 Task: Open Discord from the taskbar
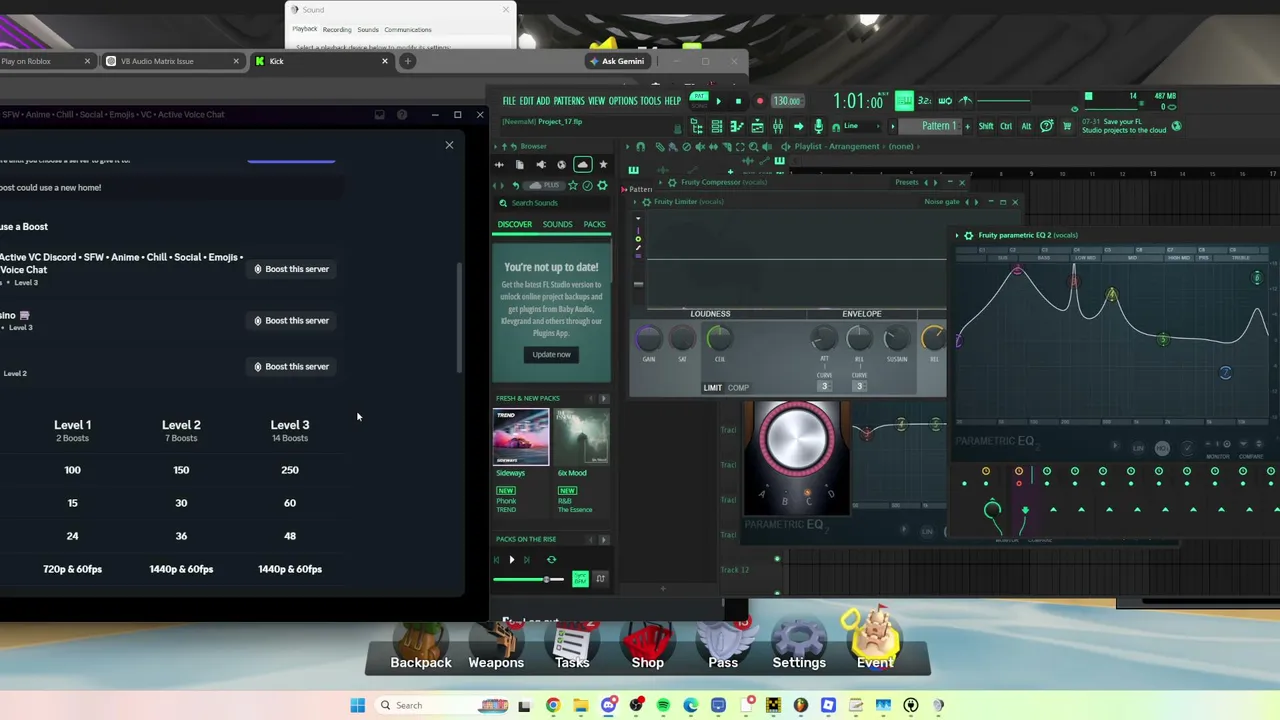point(608,705)
